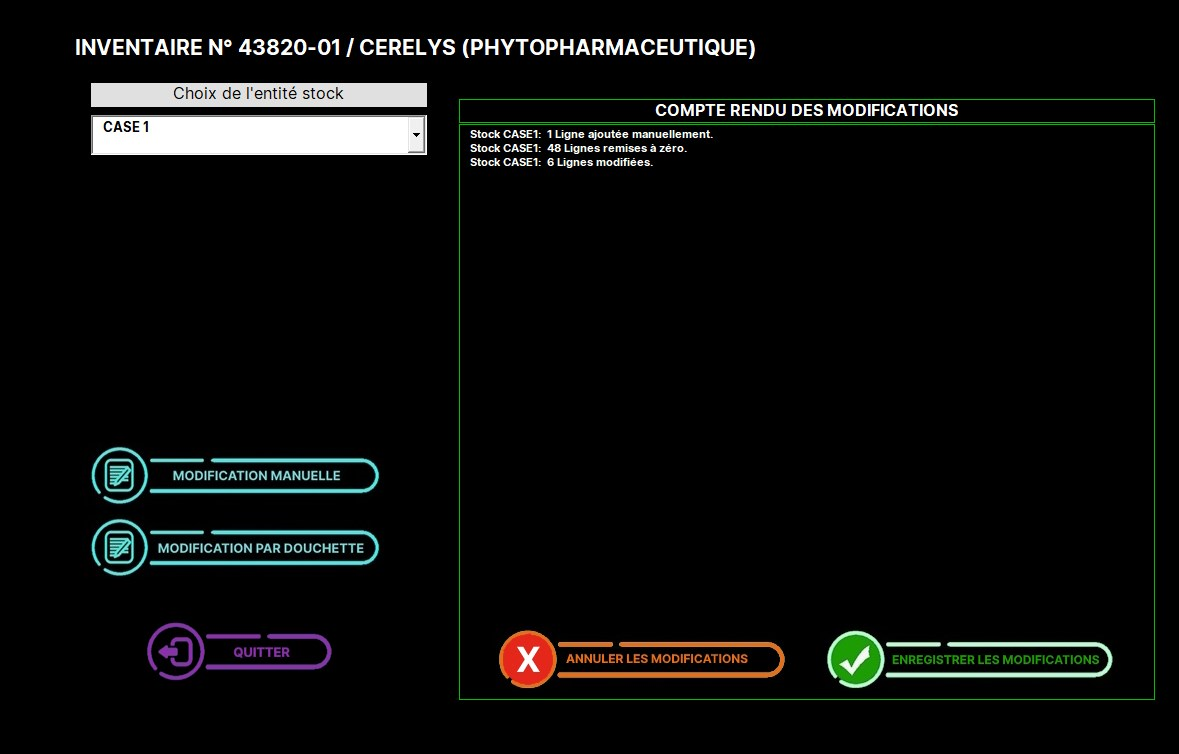This screenshot has width=1179, height=754.
Task: Select the '48 Lignes remises à zéro' log line
Action: pyautogui.click(x=579, y=148)
